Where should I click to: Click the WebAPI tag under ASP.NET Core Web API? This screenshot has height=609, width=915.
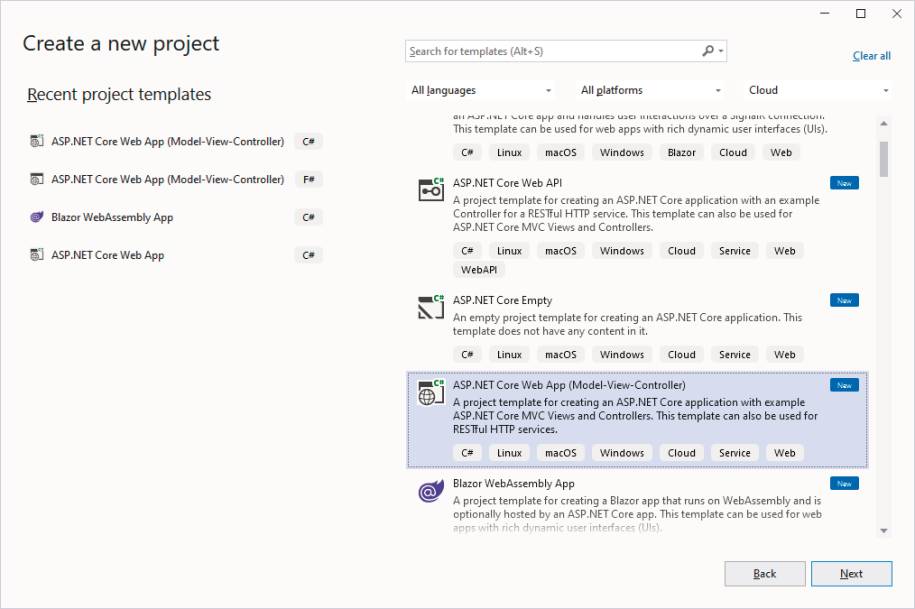pos(479,270)
